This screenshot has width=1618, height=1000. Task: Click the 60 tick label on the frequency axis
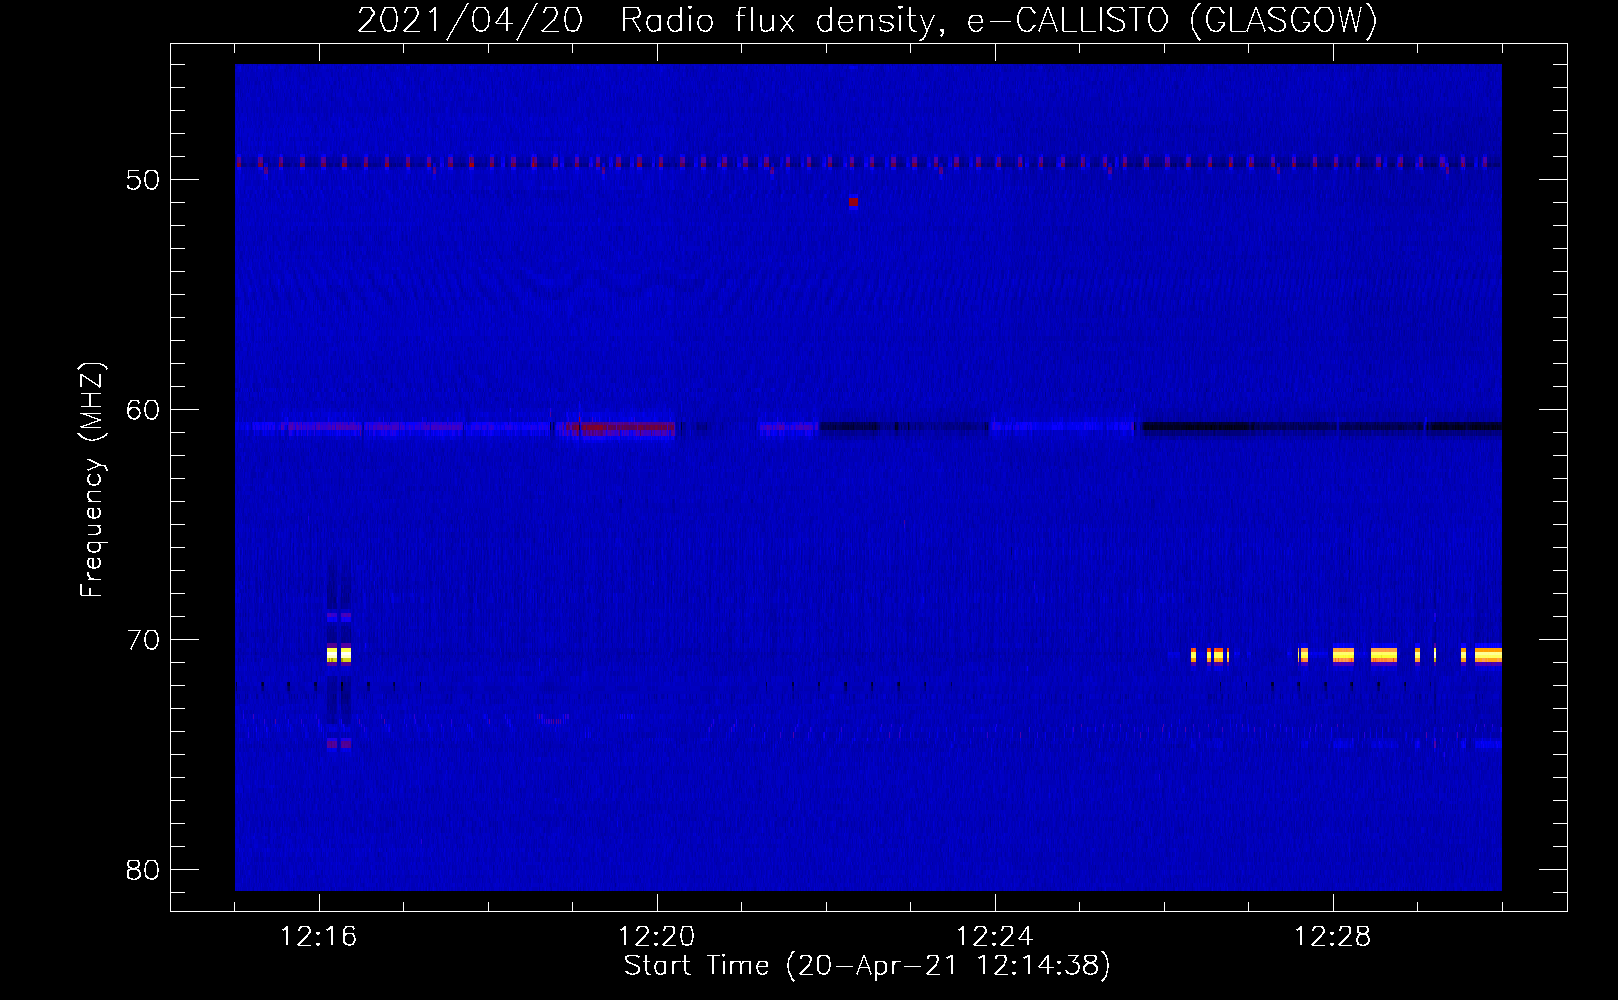(142, 410)
